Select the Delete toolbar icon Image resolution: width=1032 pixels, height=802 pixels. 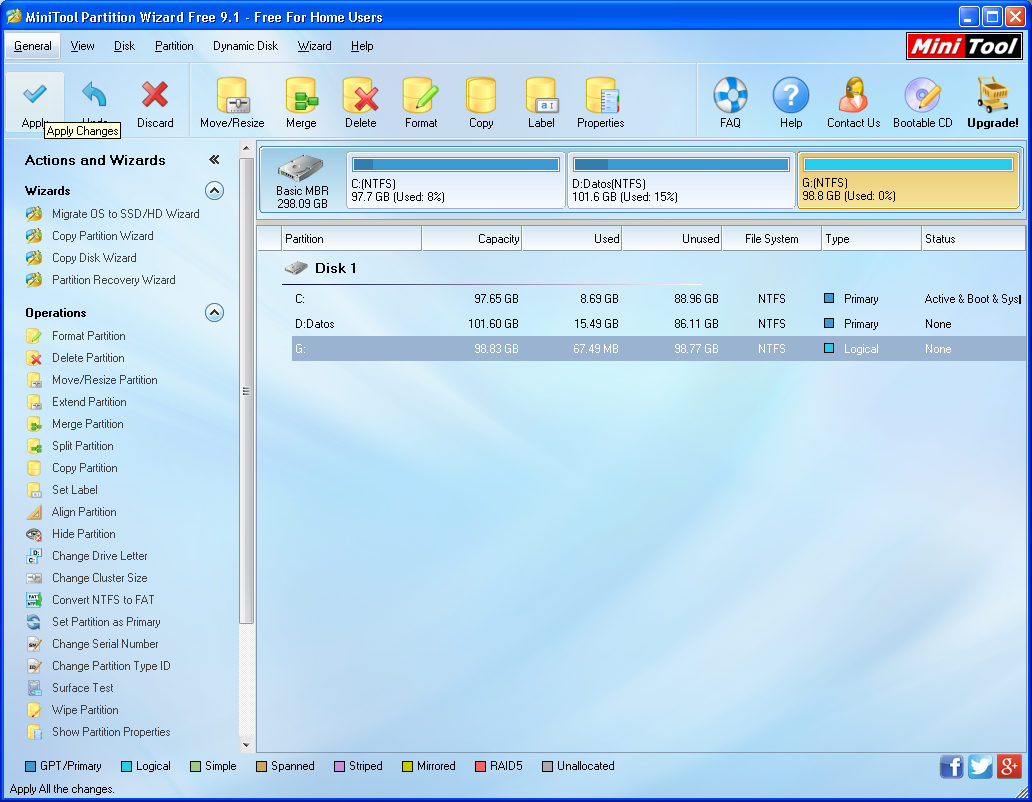coord(360,100)
